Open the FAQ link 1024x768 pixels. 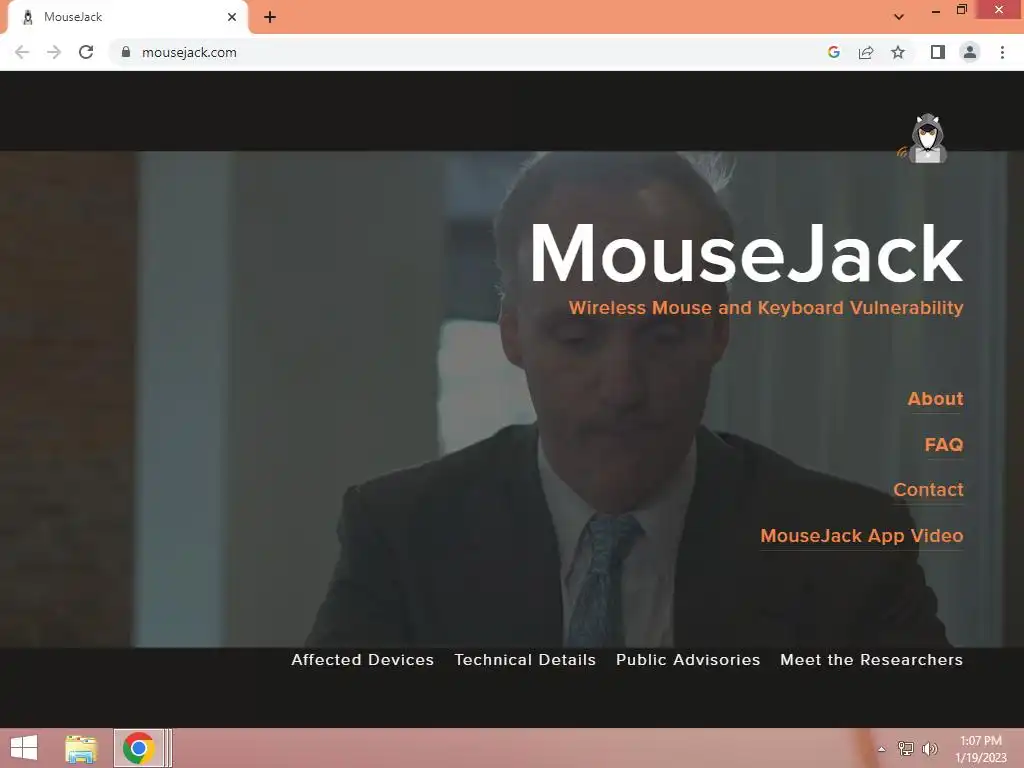944,444
